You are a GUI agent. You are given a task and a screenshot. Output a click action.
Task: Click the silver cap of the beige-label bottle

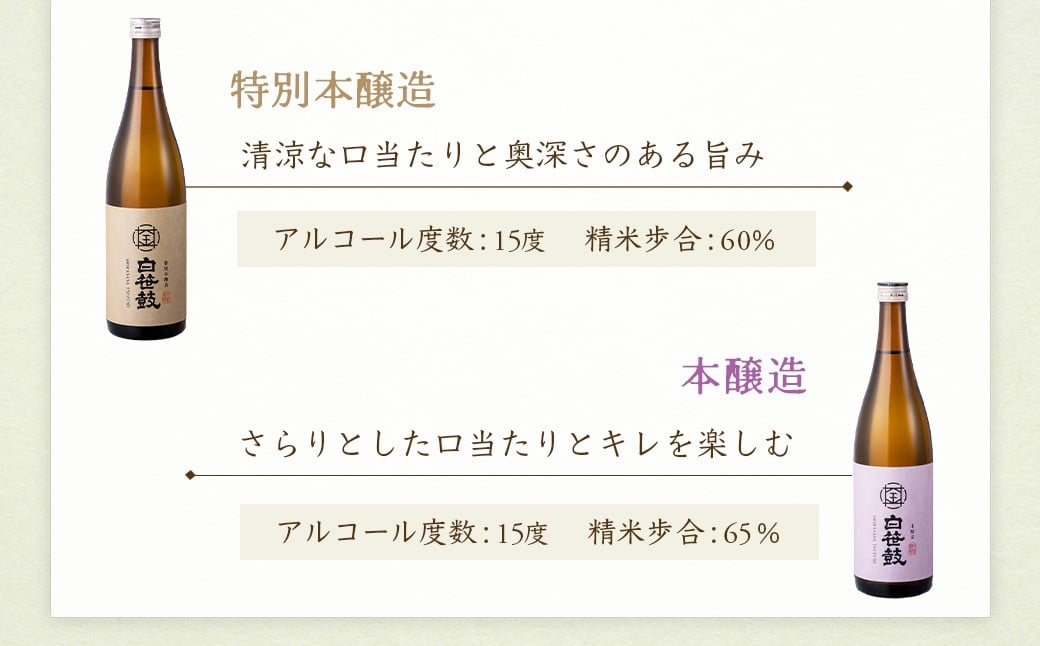pyautogui.click(x=145, y=28)
